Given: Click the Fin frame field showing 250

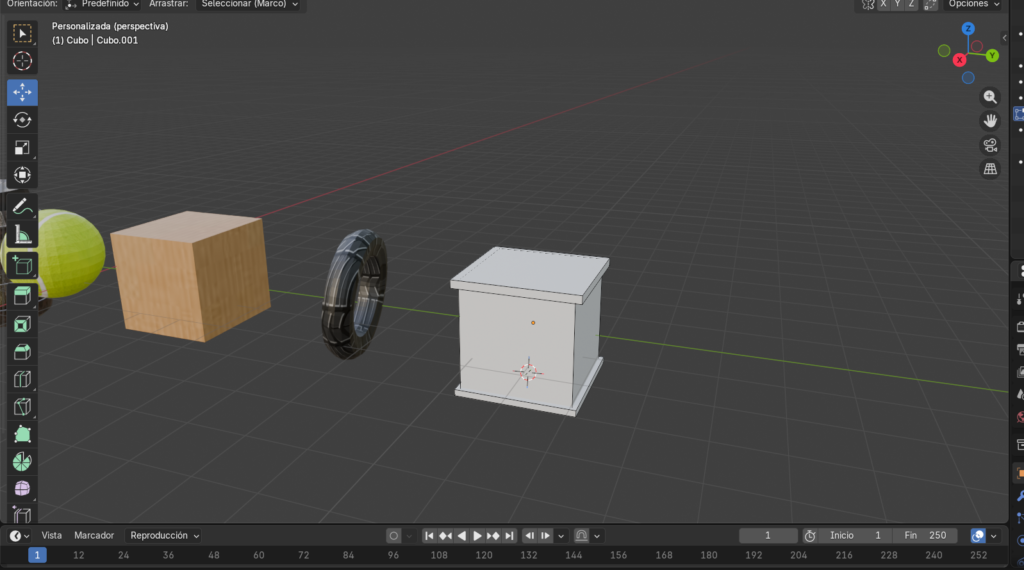Looking at the screenshot, I should [x=925, y=536].
